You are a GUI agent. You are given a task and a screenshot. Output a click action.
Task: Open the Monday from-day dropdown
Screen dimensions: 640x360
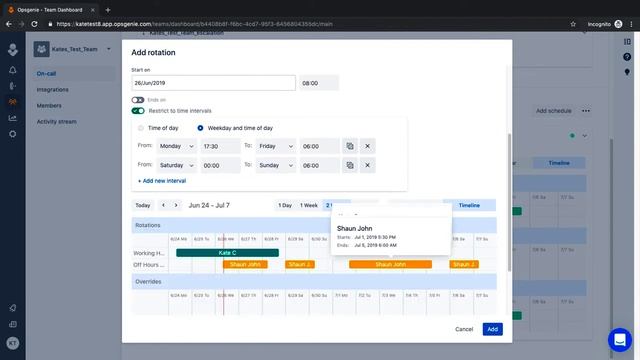176,146
